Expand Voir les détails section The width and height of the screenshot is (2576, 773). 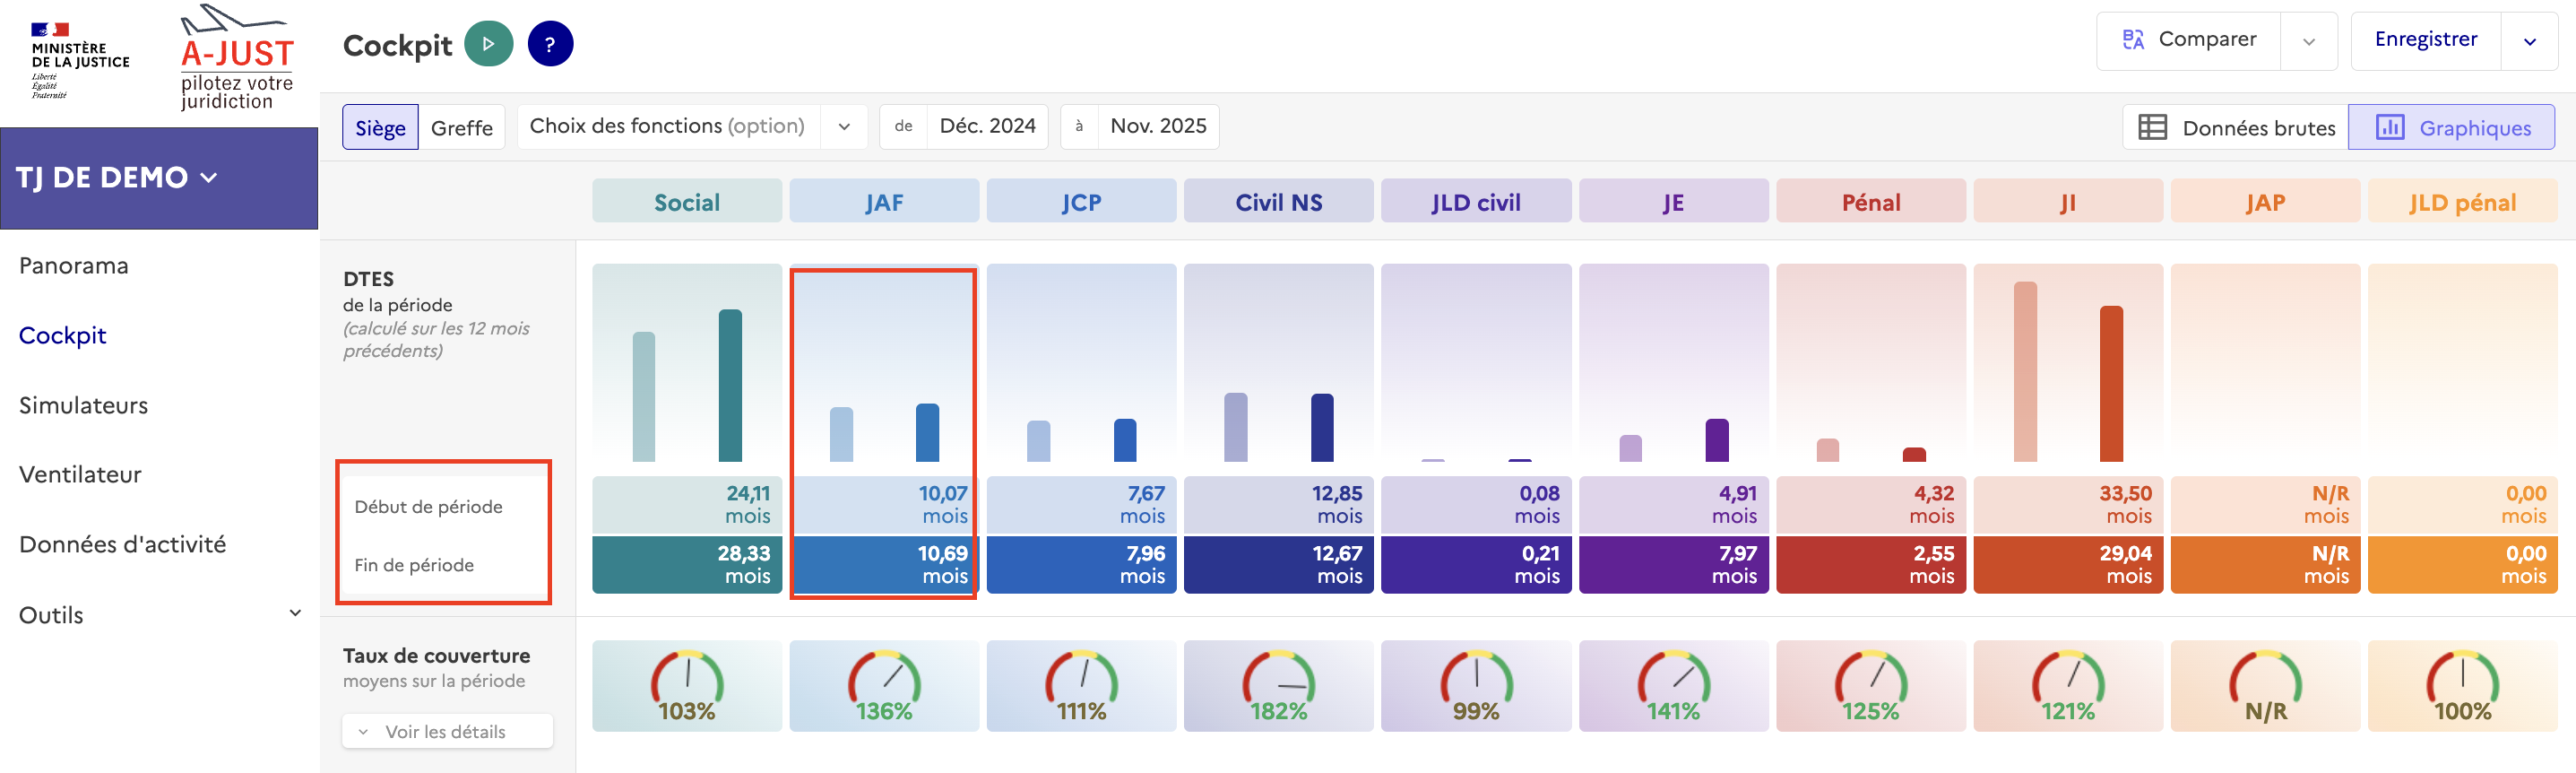[446, 731]
